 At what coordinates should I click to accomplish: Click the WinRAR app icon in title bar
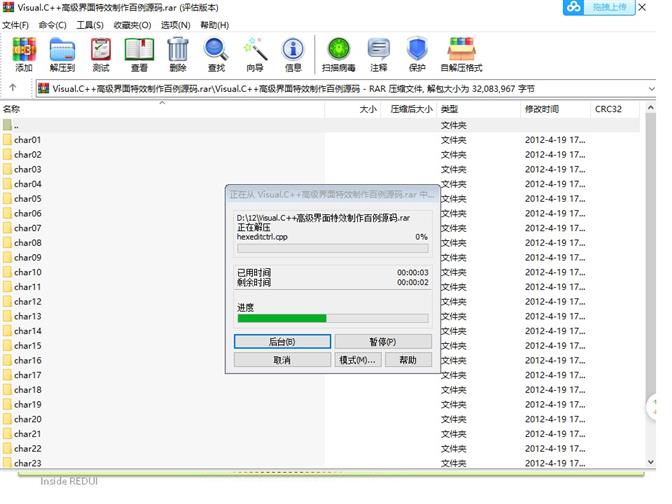tap(8, 7)
